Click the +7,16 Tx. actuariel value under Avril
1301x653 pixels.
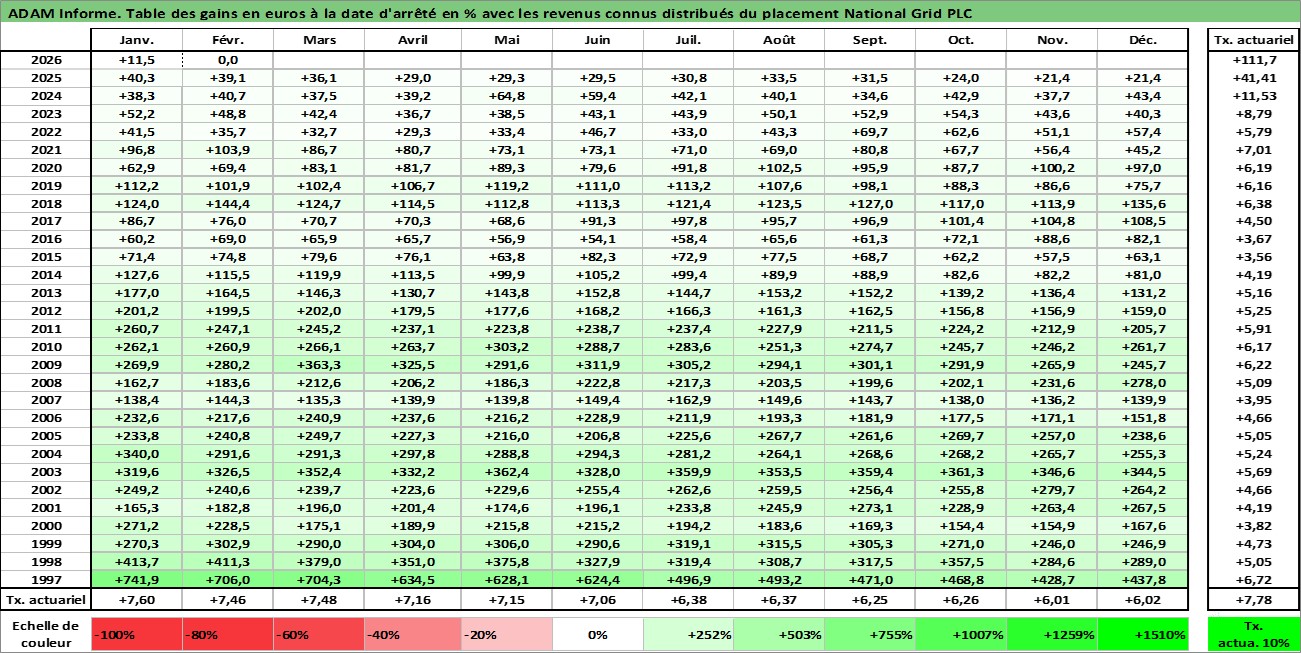412,600
